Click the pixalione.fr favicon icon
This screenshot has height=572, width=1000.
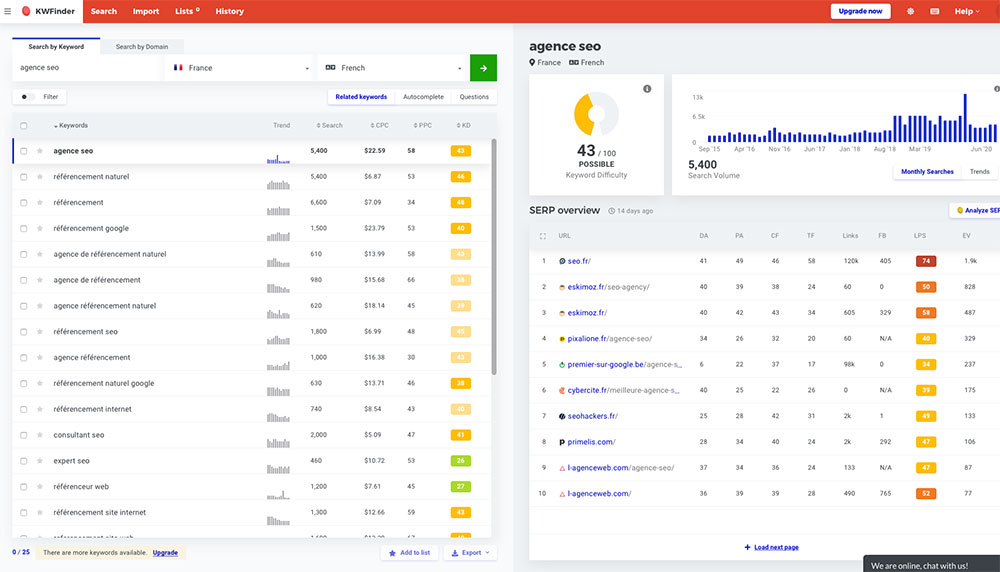(x=562, y=339)
